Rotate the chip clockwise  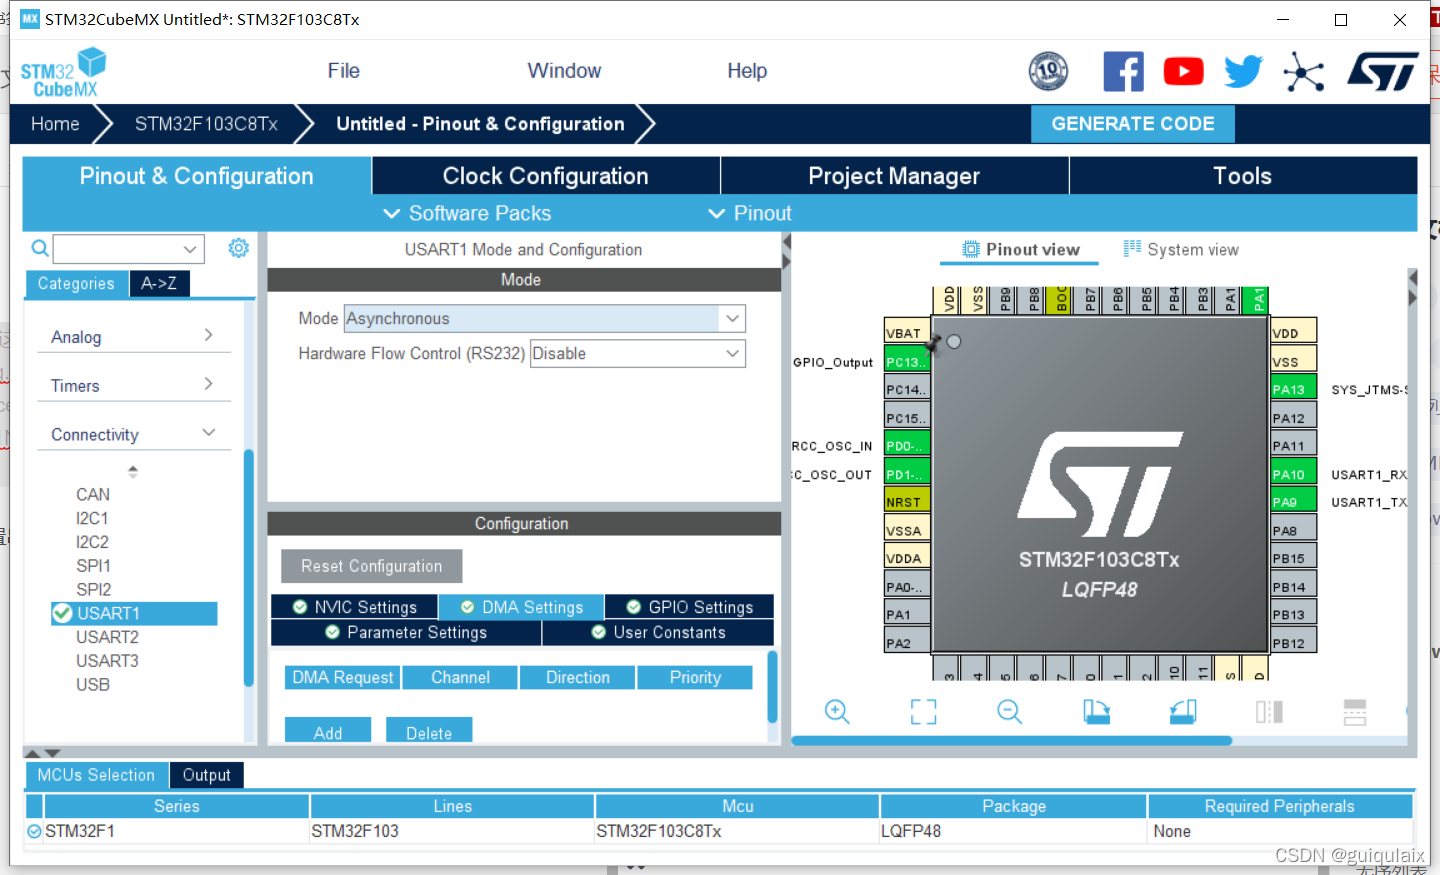(1097, 711)
